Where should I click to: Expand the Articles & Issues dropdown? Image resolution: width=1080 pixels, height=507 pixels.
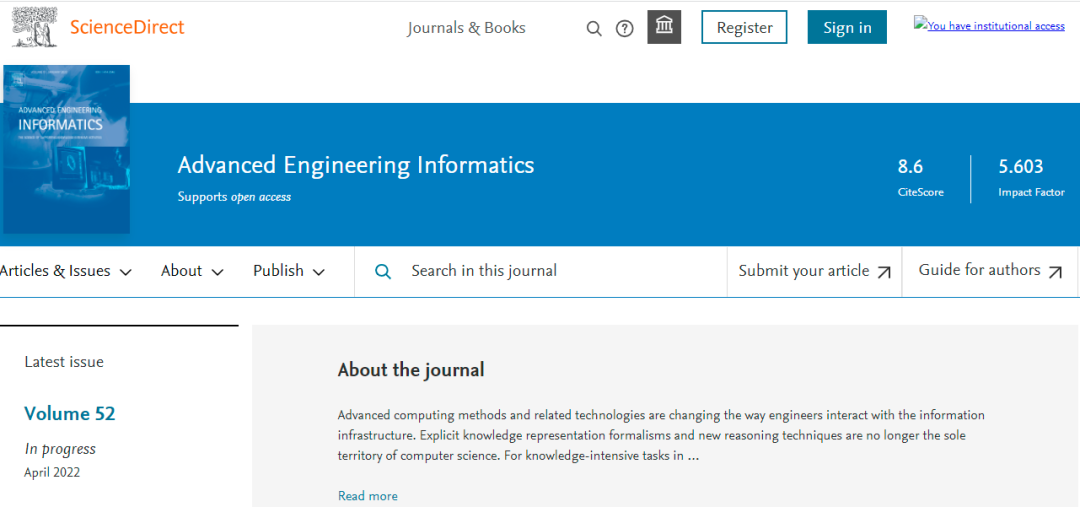click(66, 271)
